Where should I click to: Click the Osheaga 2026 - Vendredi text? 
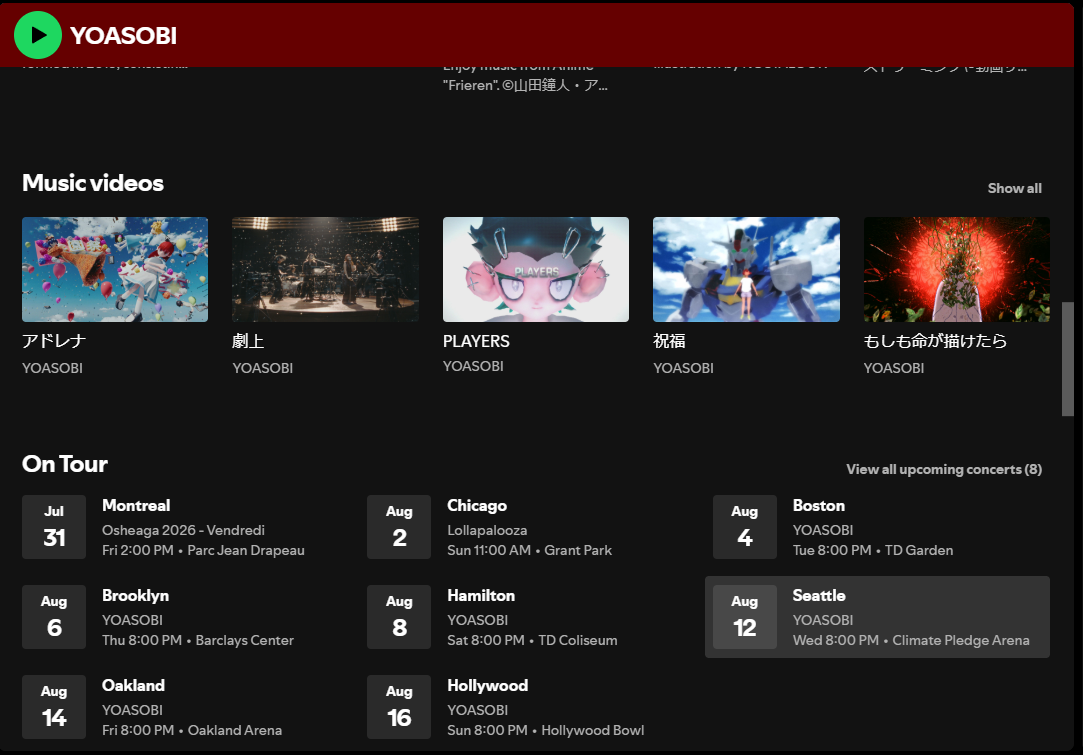[x=183, y=531]
